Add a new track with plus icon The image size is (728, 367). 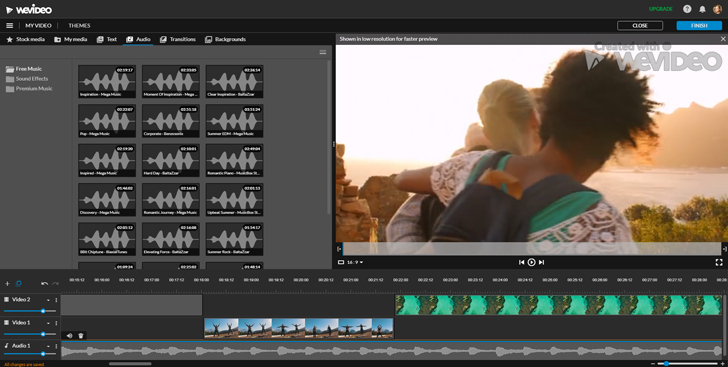7,283
